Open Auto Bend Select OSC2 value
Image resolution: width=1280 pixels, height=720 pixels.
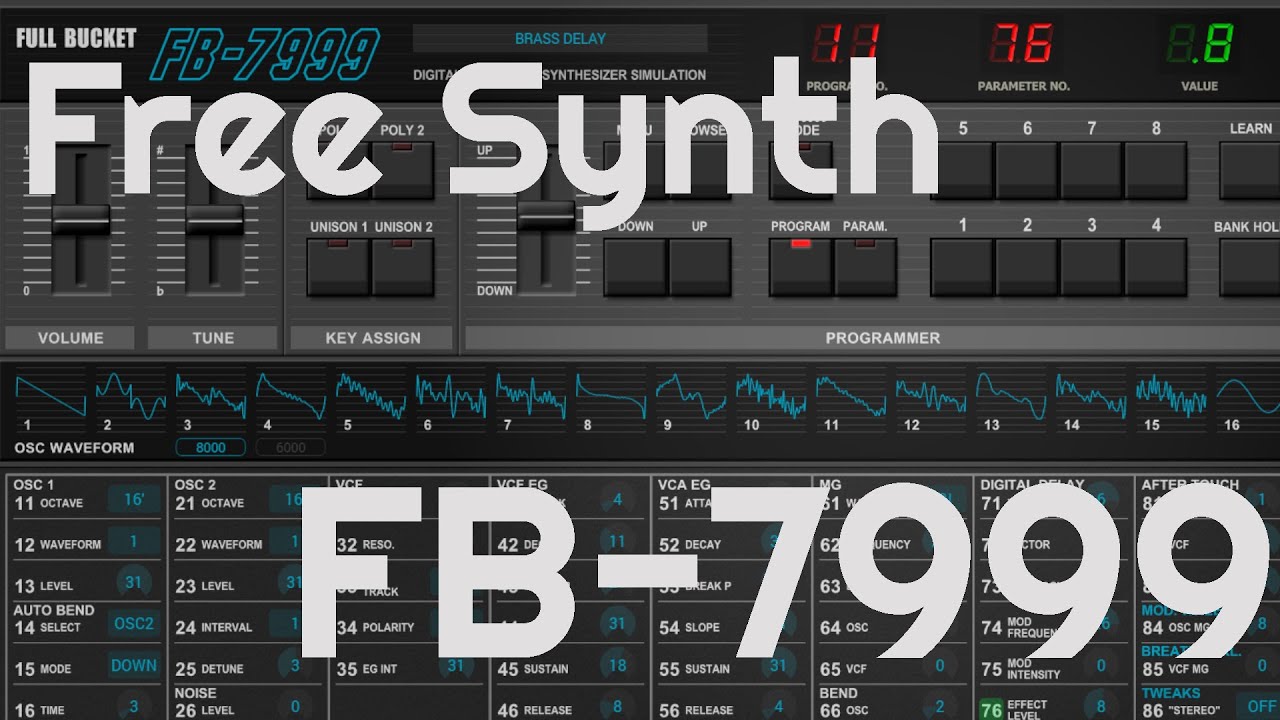pyautogui.click(x=134, y=624)
